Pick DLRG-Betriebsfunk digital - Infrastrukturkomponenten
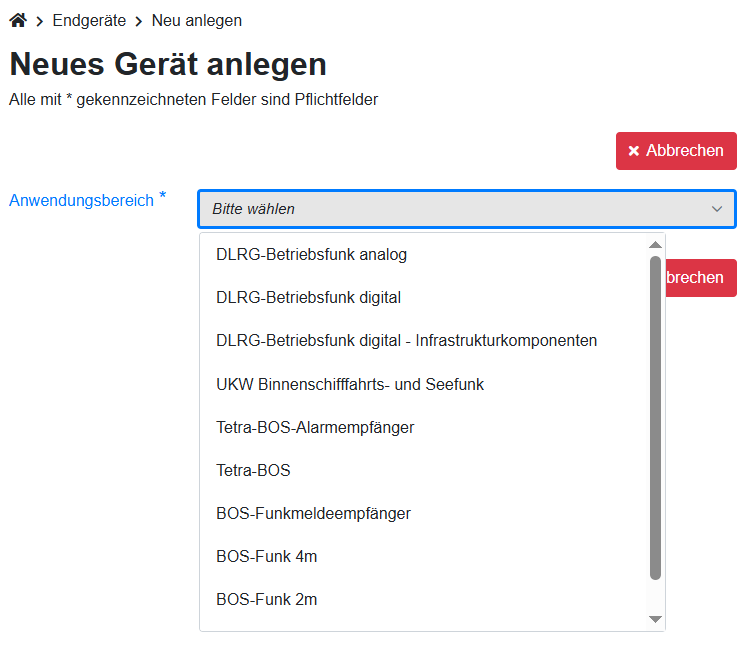This screenshot has width=750, height=652. tap(424, 341)
